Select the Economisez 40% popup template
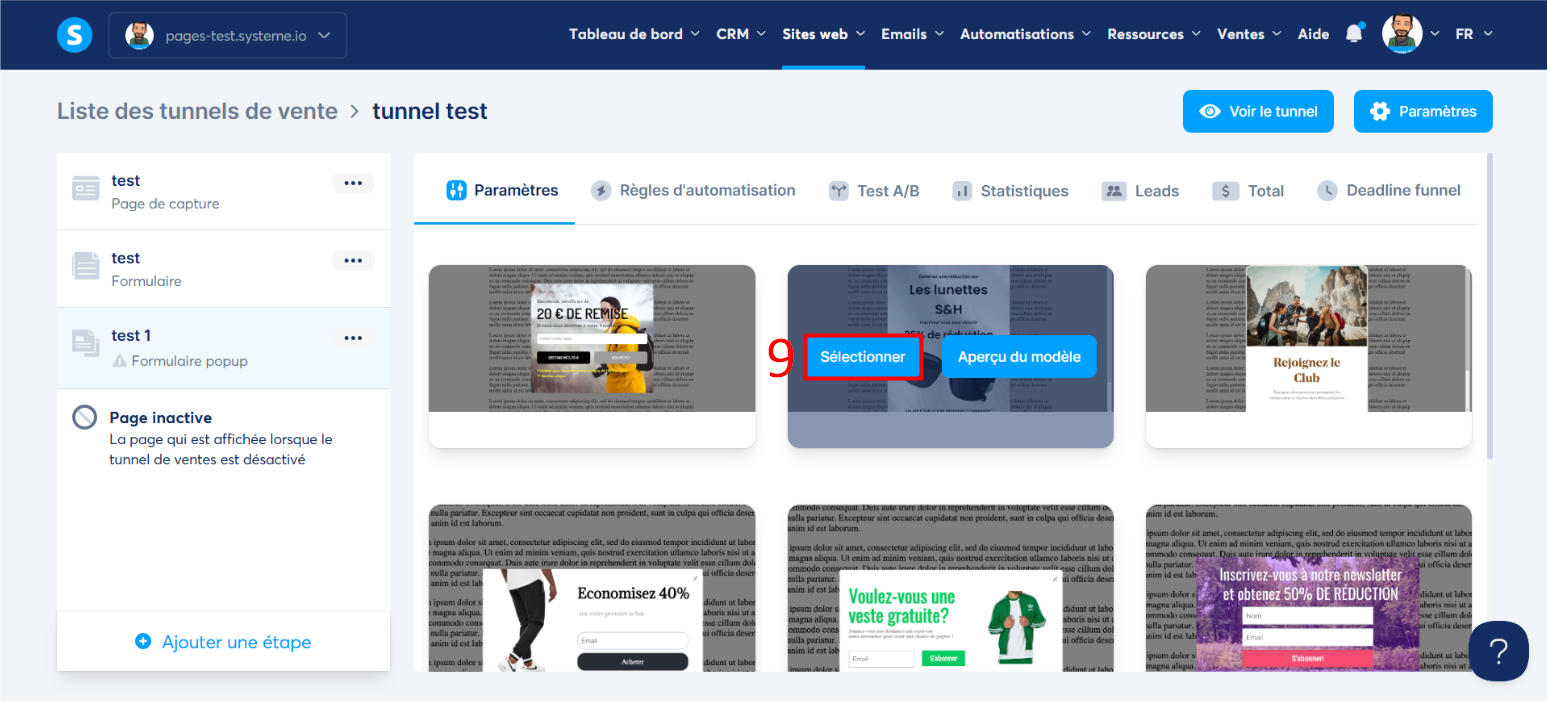This screenshot has height=701, width=1548. 592,588
